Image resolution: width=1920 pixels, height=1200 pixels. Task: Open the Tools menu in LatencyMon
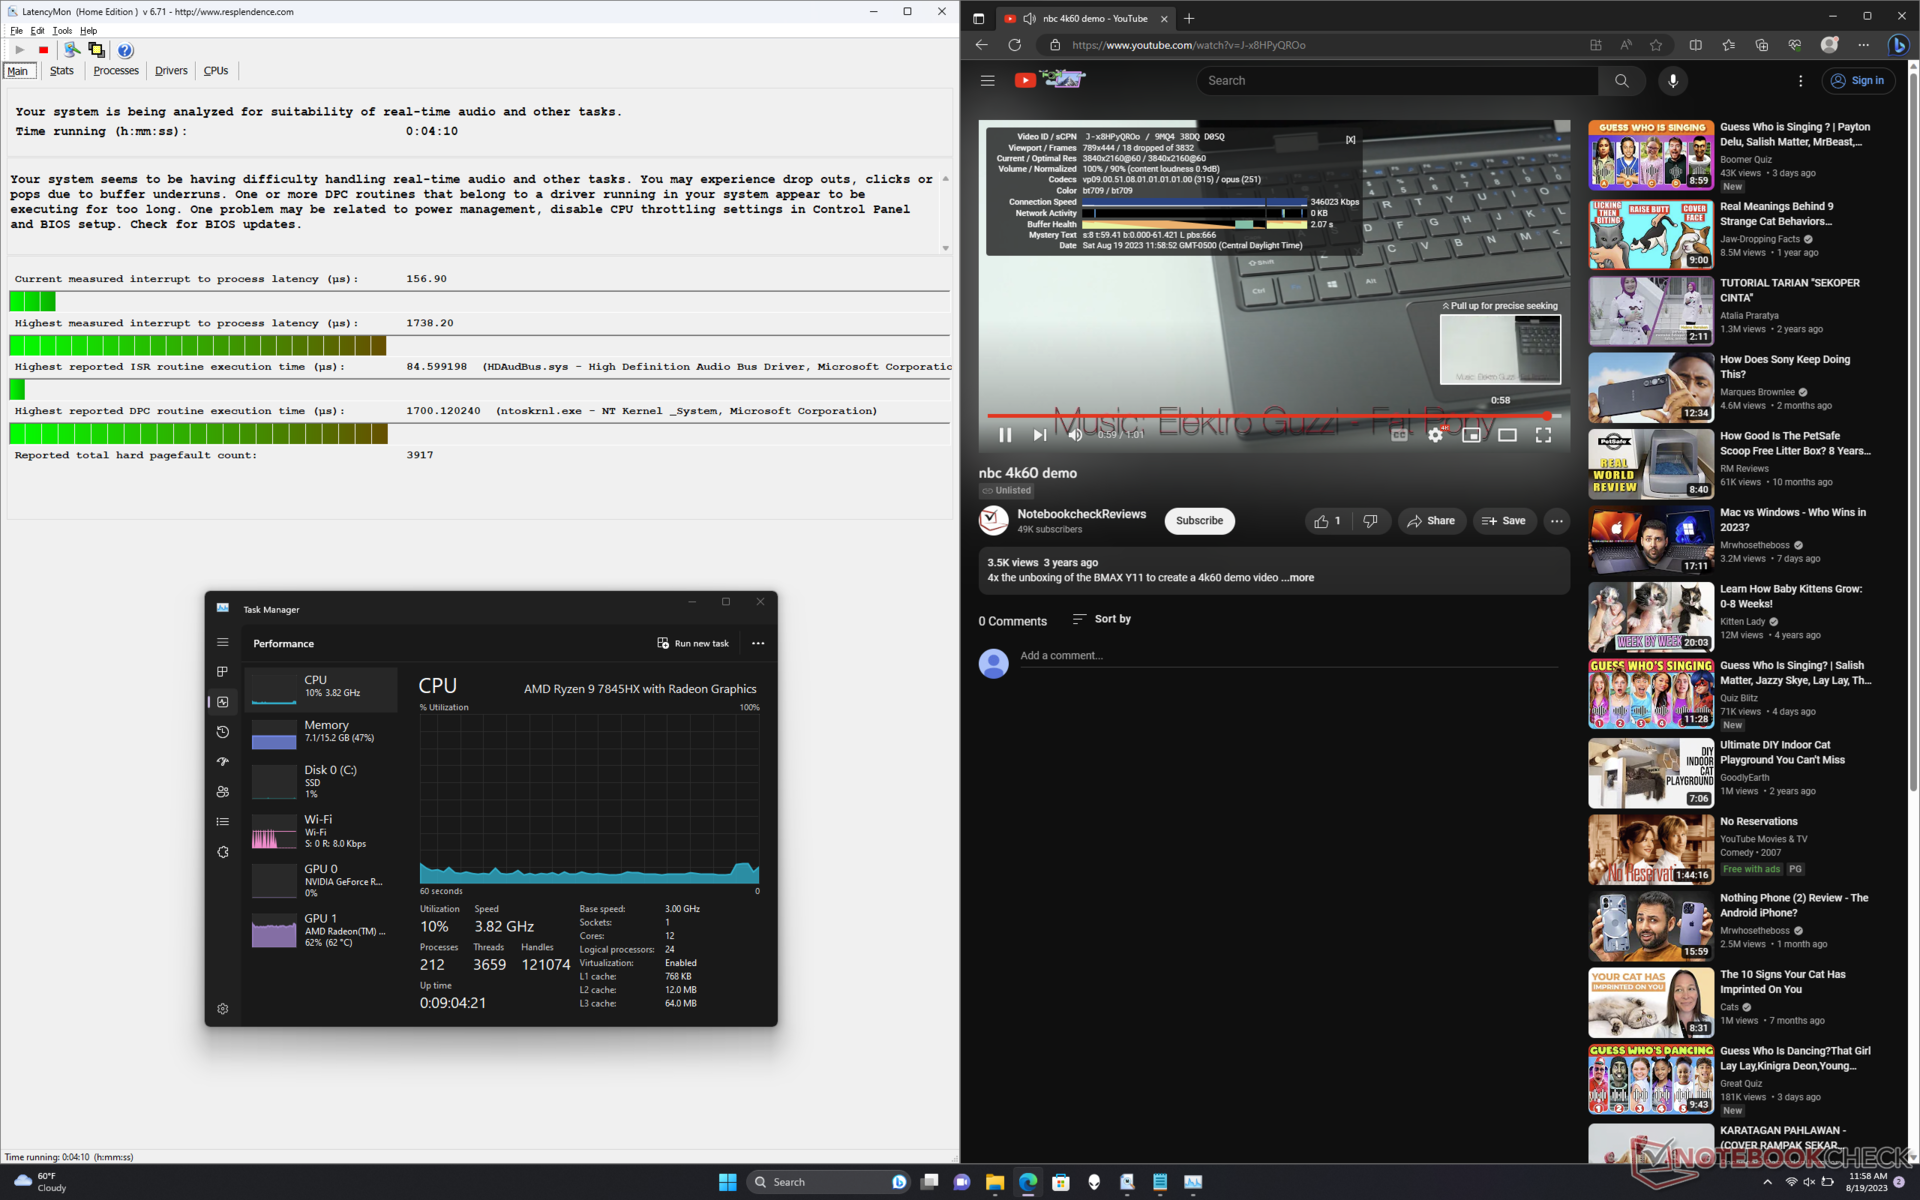tap(62, 31)
